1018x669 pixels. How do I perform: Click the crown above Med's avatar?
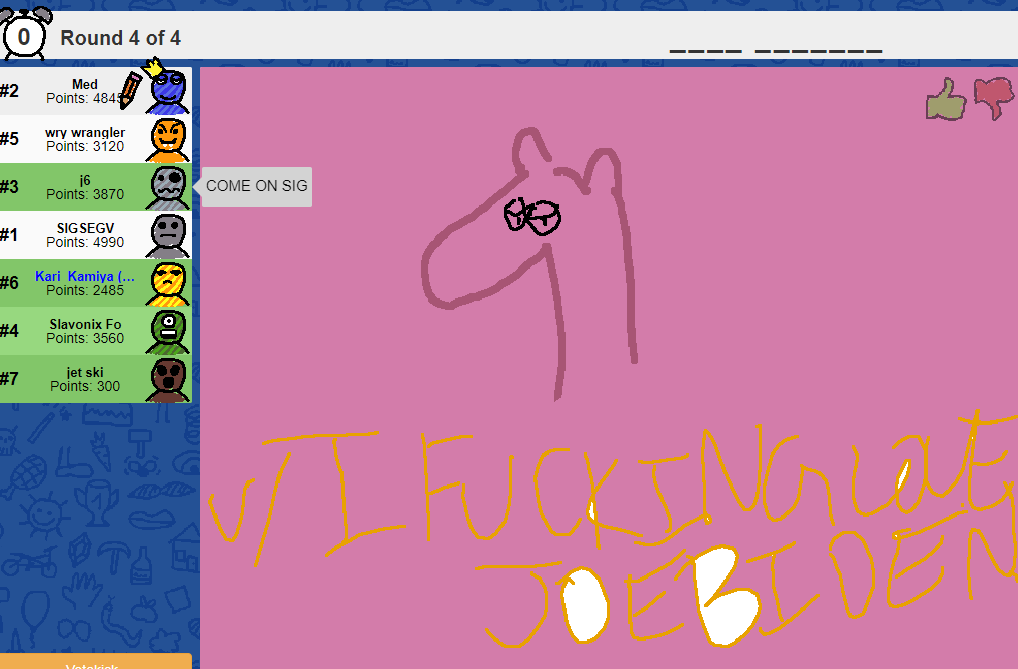tap(154, 66)
